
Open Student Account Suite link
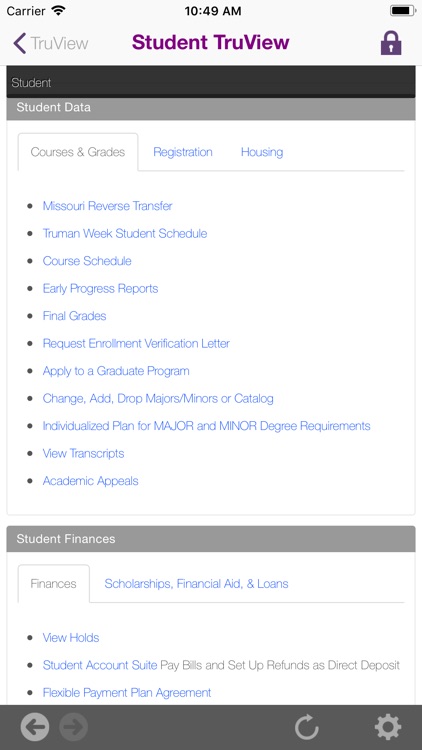point(100,665)
